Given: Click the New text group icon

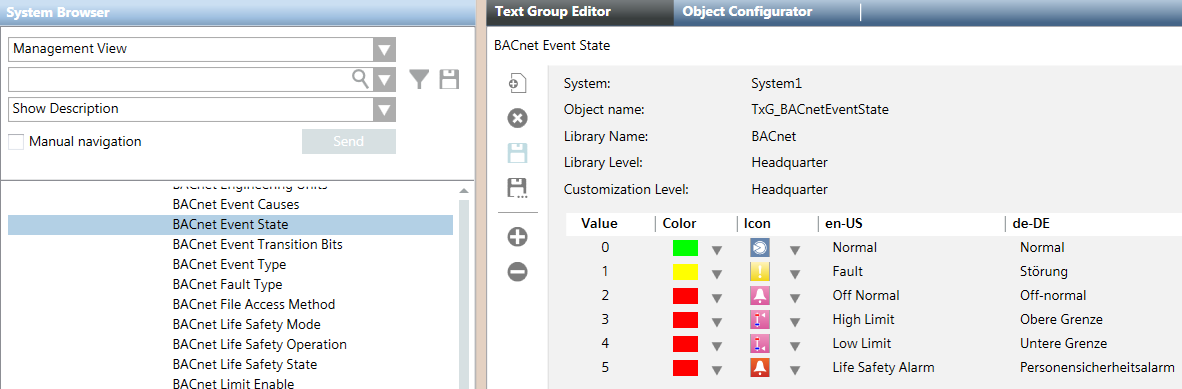Looking at the screenshot, I should pyautogui.click(x=517, y=84).
